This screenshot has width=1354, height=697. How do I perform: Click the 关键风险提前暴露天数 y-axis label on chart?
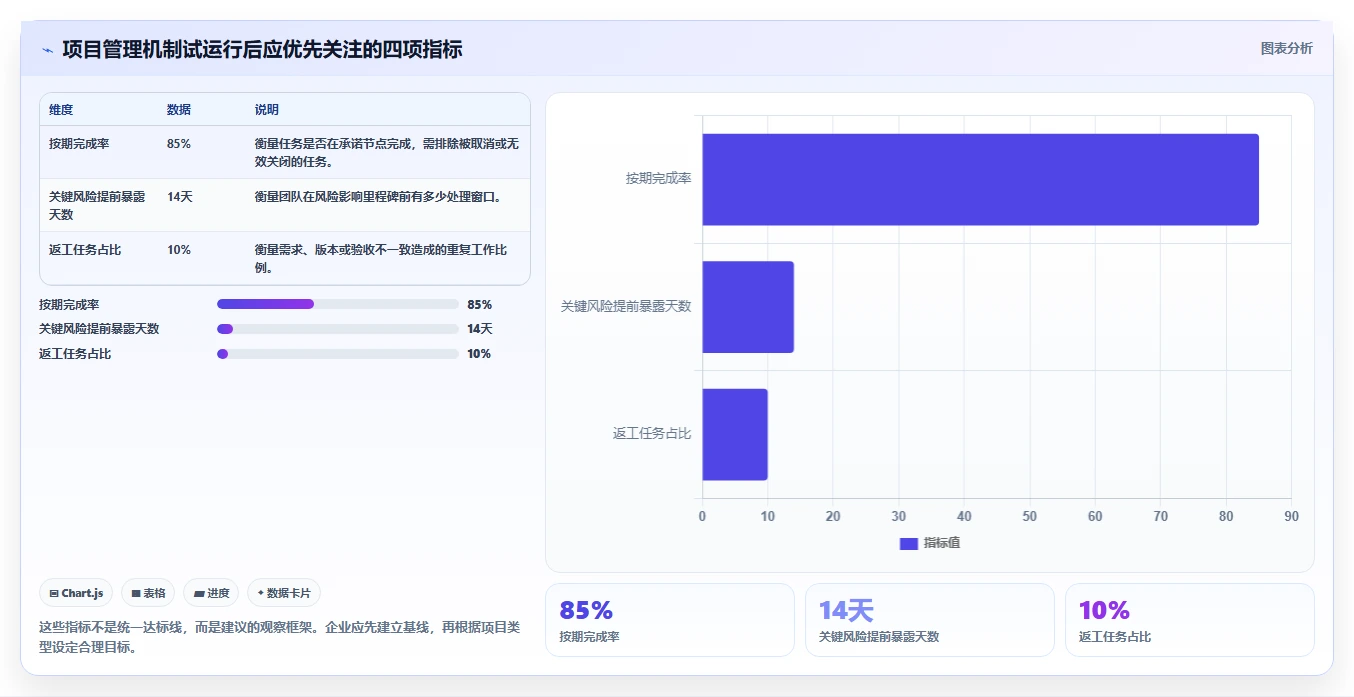[626, 307]
